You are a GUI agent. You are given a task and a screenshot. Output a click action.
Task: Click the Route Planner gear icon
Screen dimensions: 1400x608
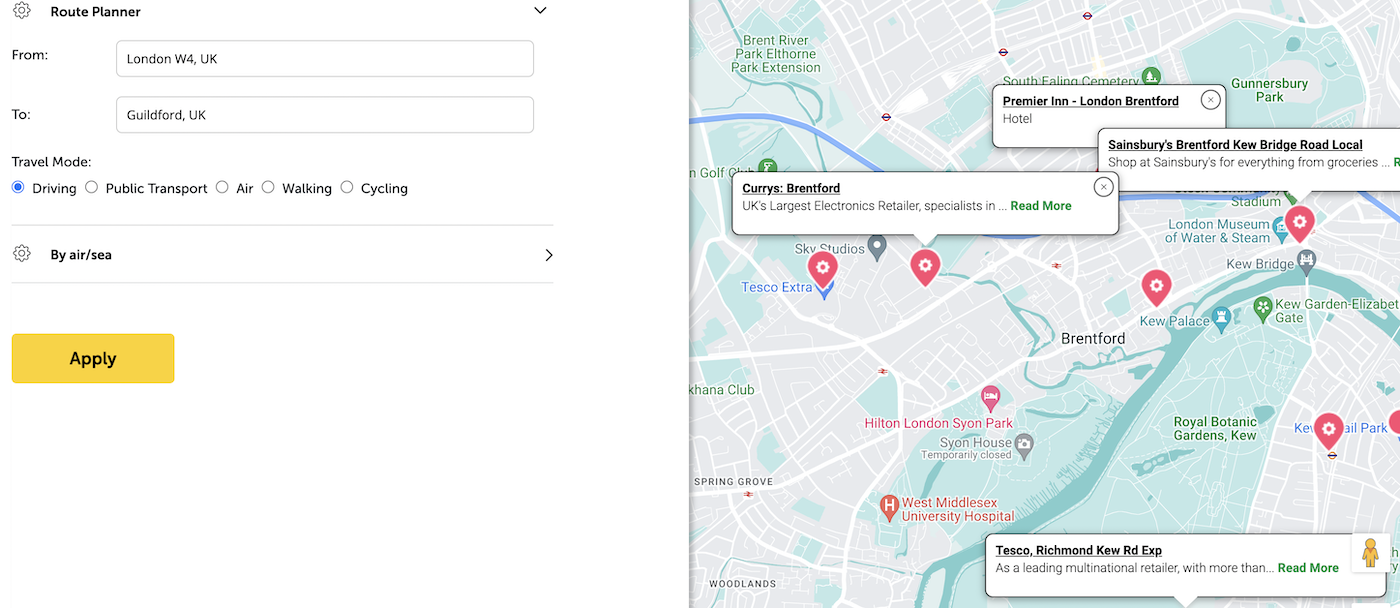[22, 11]
